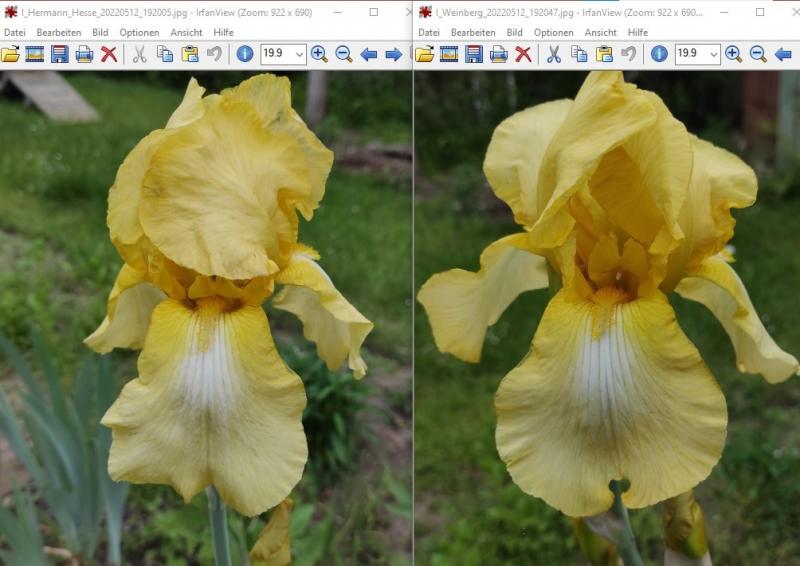Click Open file icon in Hermann_Hesse window
800x566 pixels.
(11, 54)
